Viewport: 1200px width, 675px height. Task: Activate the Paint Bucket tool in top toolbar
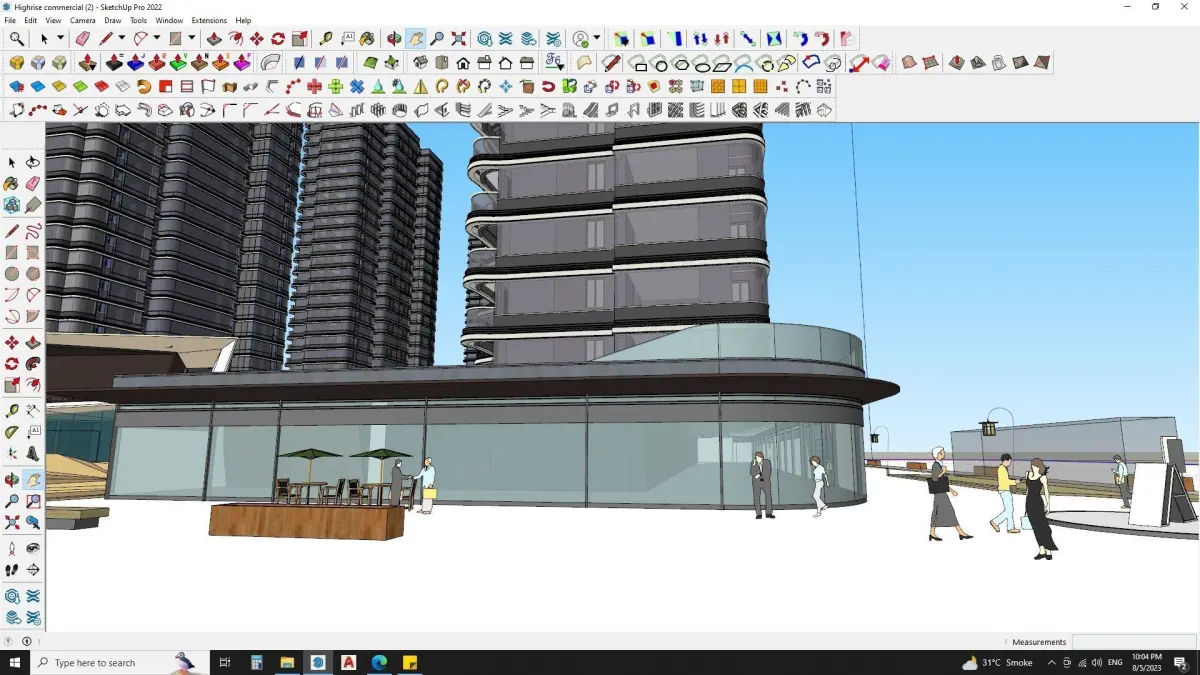[x=367, y=38]
